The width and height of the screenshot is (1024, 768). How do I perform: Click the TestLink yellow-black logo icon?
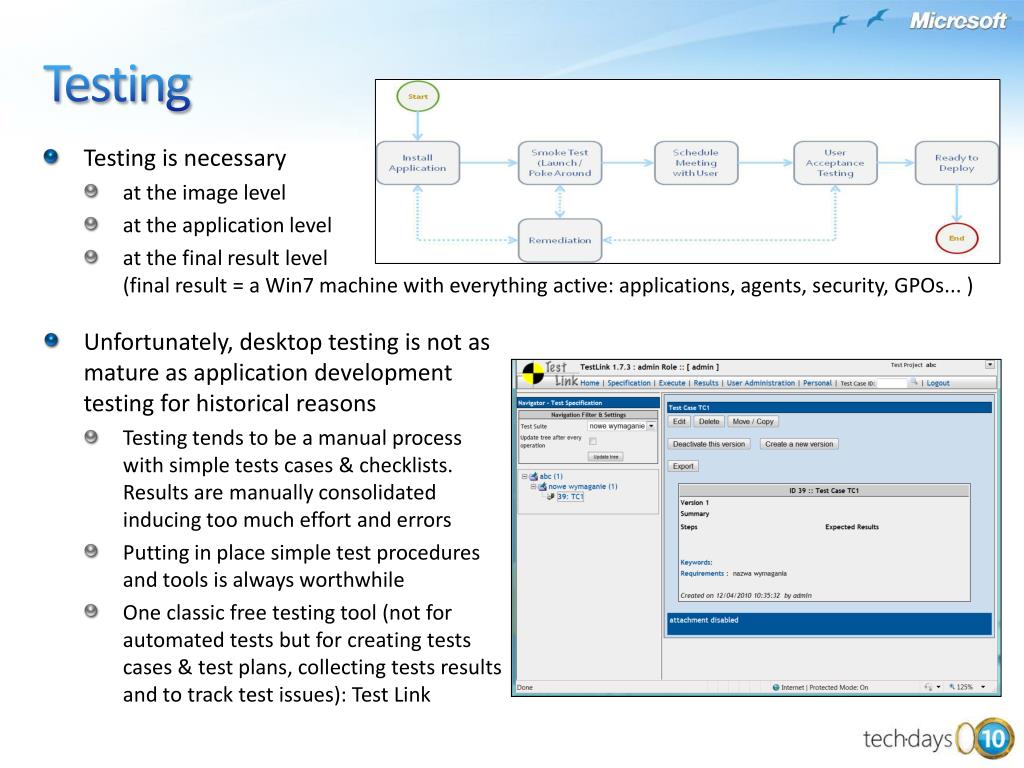(x=533, y=374)
